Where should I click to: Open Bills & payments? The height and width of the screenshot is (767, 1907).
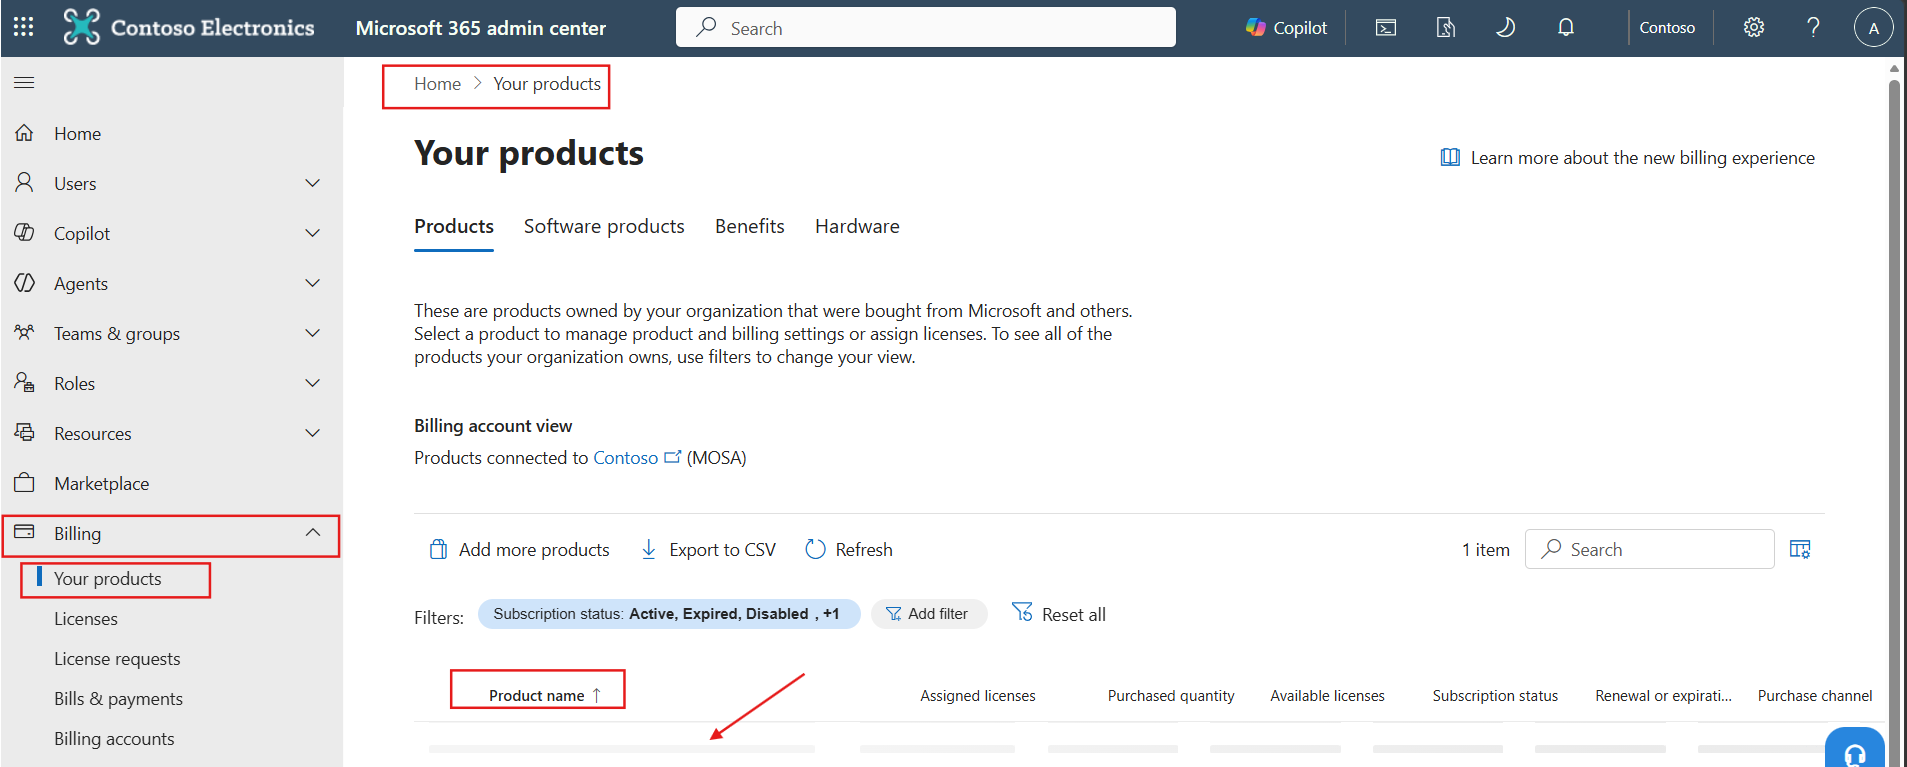pyautogui.click(x=118, y=699)
